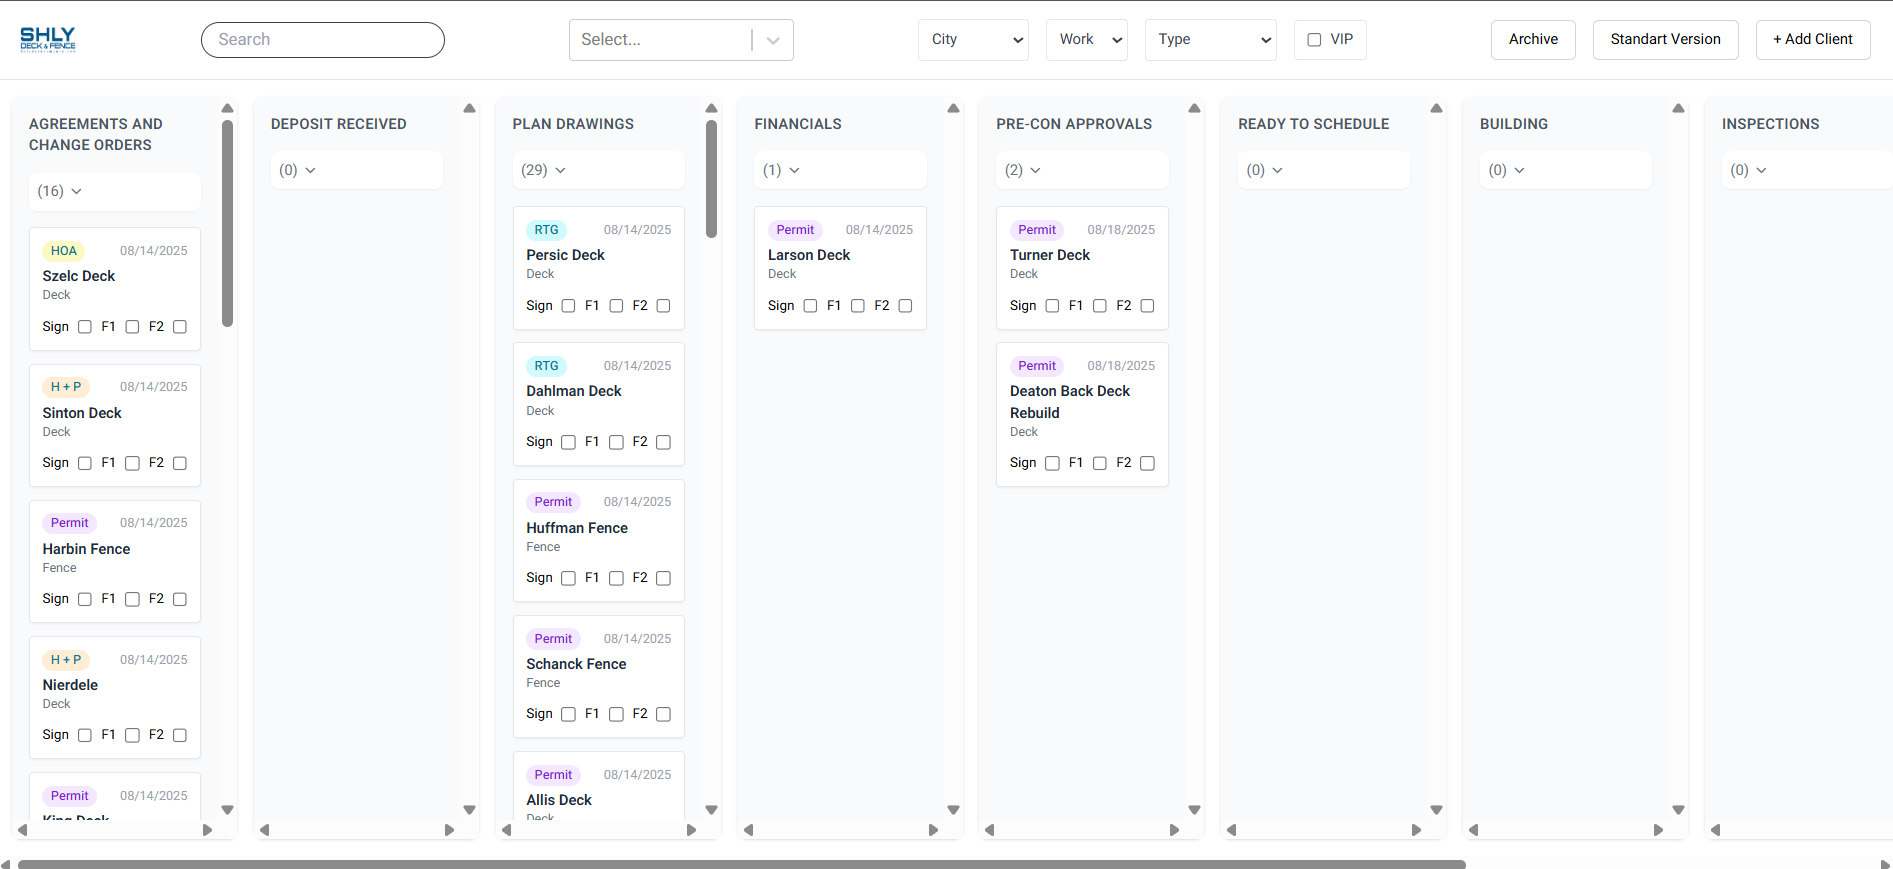Mark F1 on the Harbin Fence card
This screenshot has width=1893, height=869.
pyautogui.click(x=132, y=599)
